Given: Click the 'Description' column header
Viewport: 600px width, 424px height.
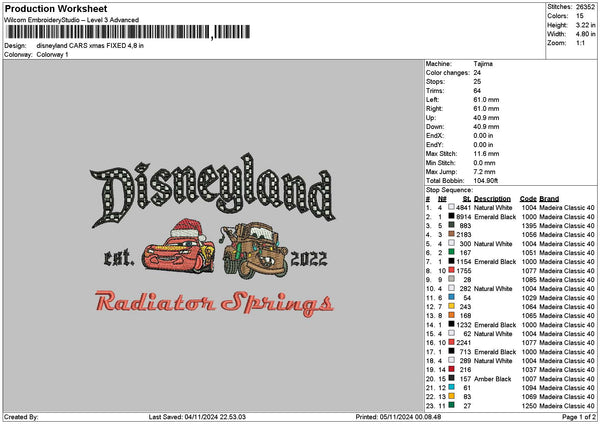Looking at the screenshot, I should tap(492, 199).
